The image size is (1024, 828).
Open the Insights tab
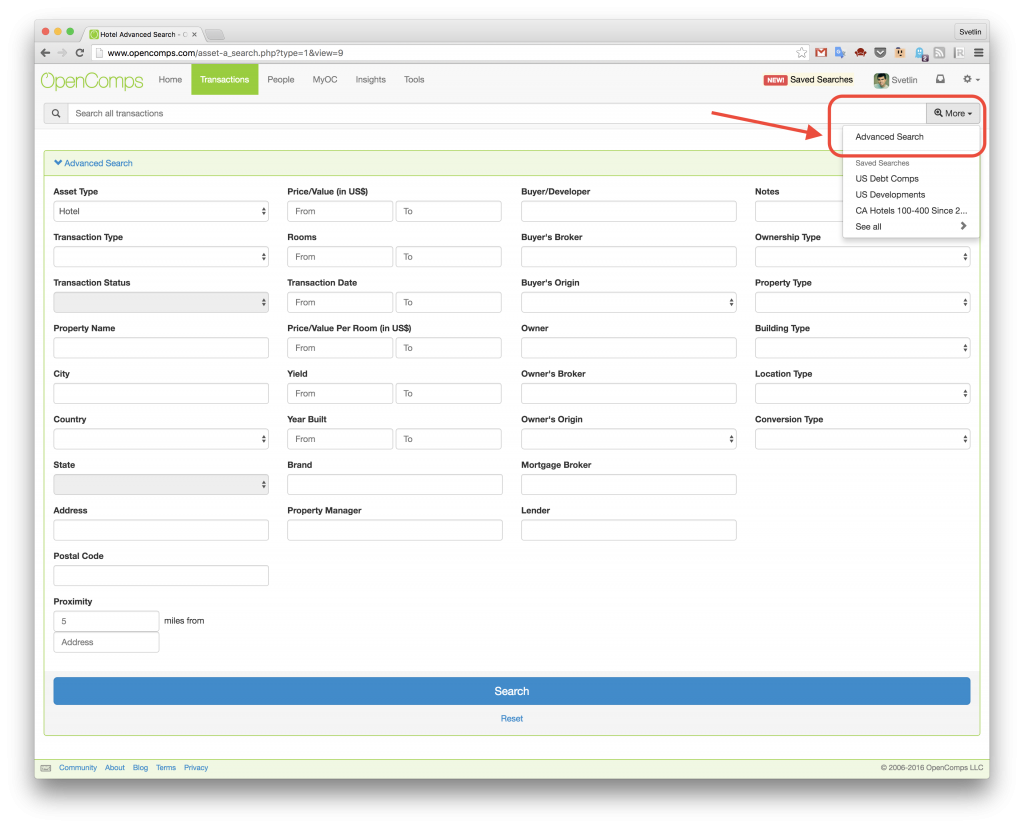click(x=370, y=80)
